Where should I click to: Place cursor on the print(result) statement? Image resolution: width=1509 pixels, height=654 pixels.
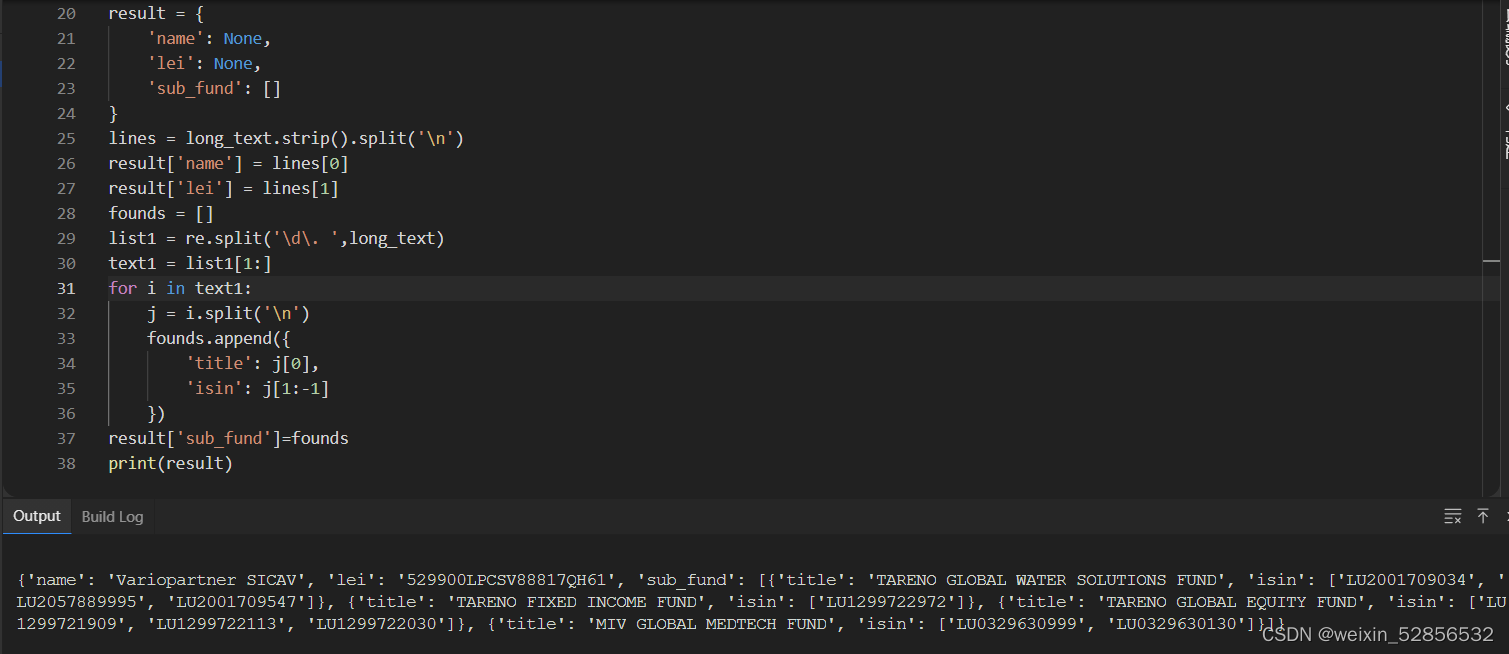[x=170, y=462]
